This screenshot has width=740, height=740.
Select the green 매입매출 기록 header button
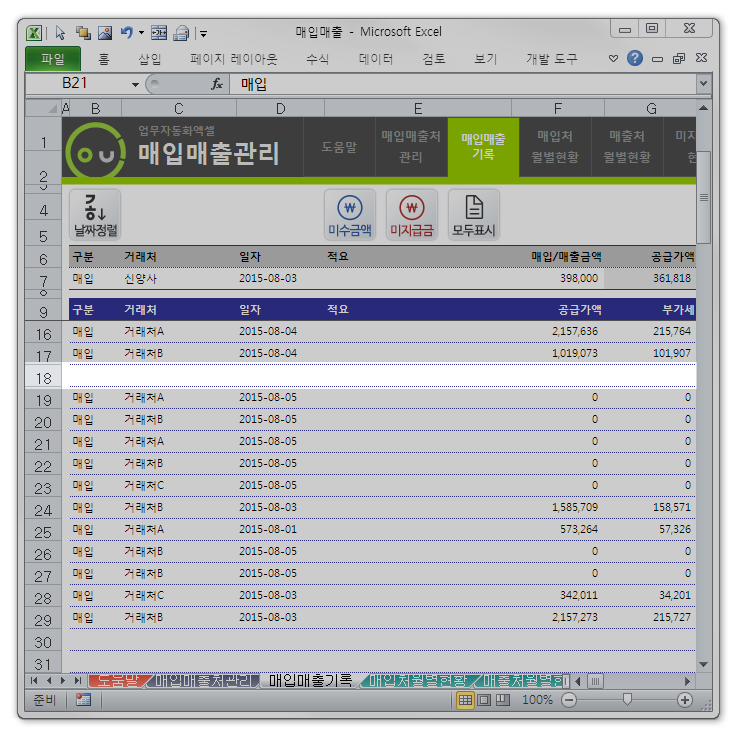pos(483,147)
